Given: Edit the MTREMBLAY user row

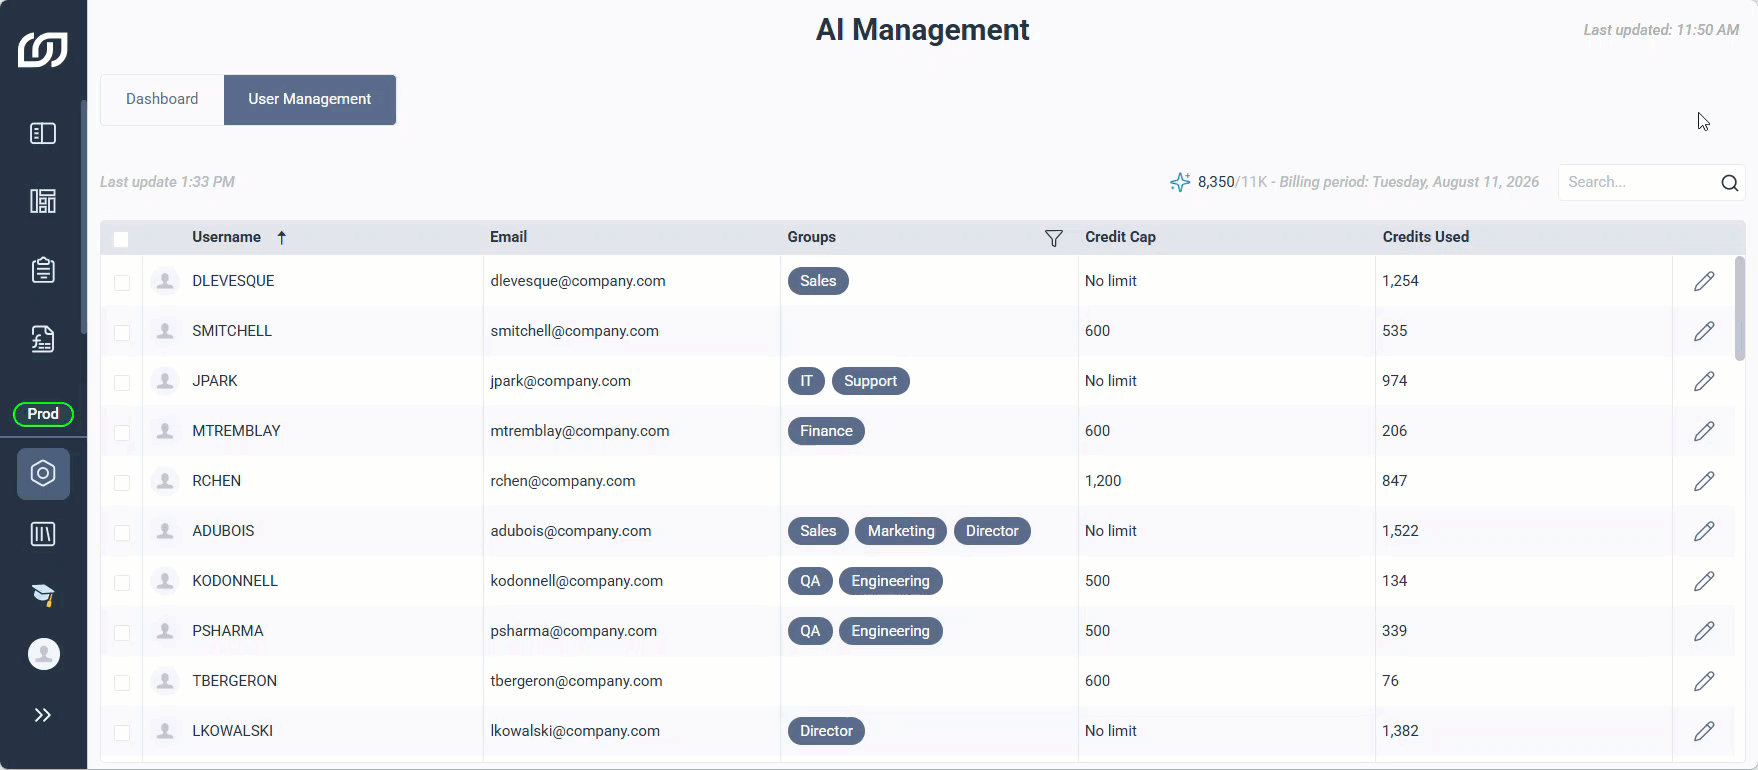Looking at the screenshot, I should (1704, 431).
